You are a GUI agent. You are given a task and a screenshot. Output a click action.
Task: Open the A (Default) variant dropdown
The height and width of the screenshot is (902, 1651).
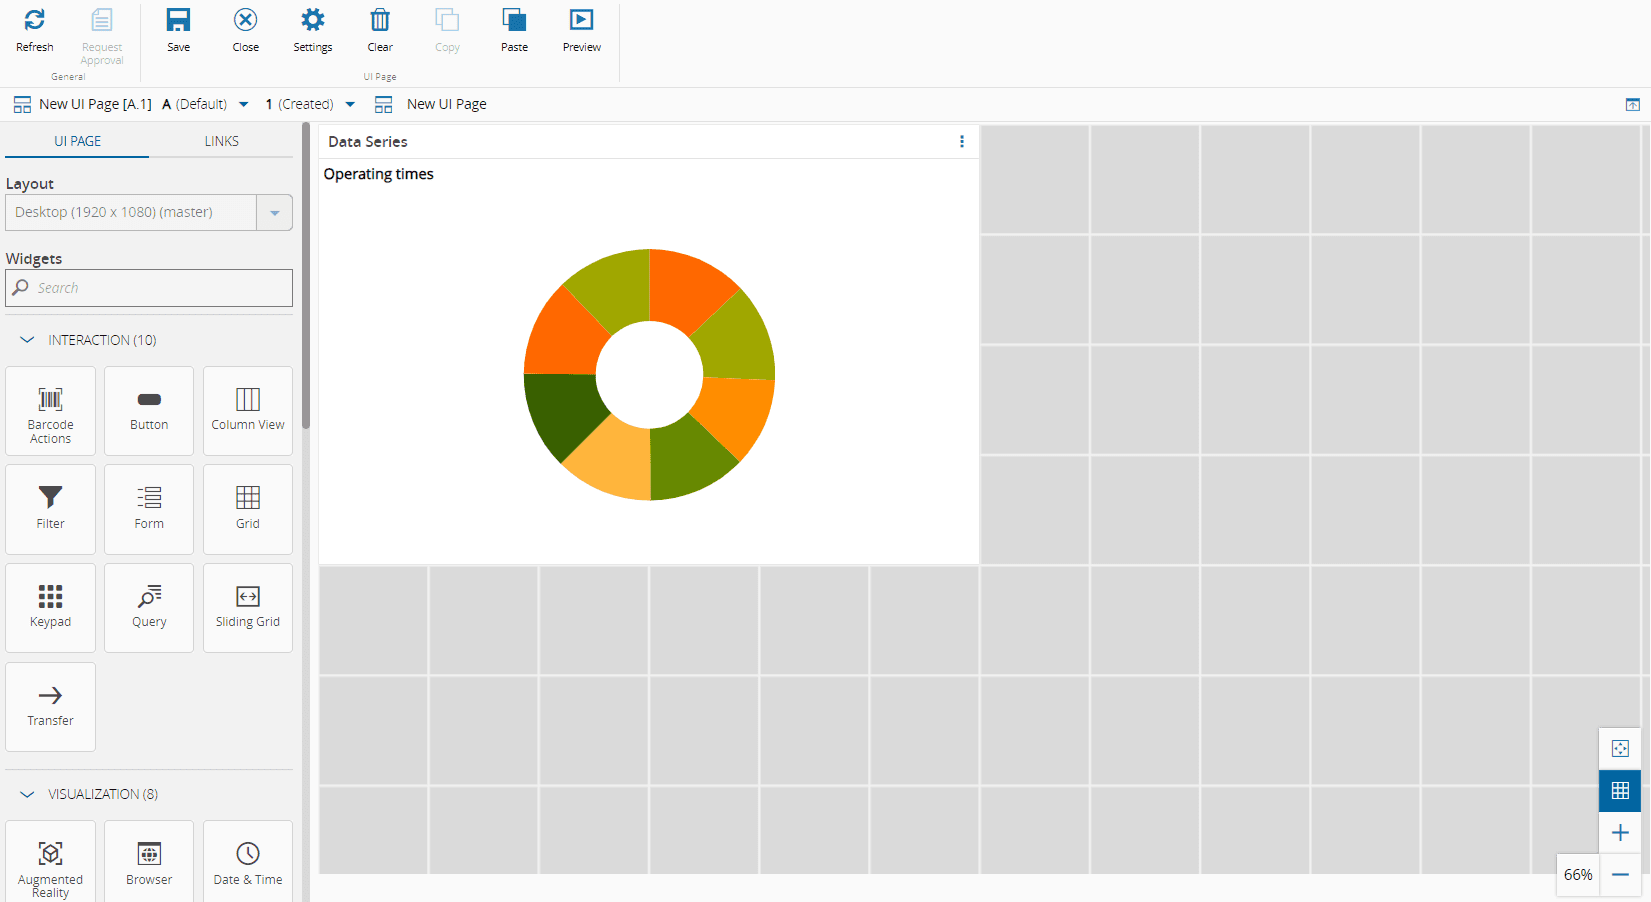point(243,104)
